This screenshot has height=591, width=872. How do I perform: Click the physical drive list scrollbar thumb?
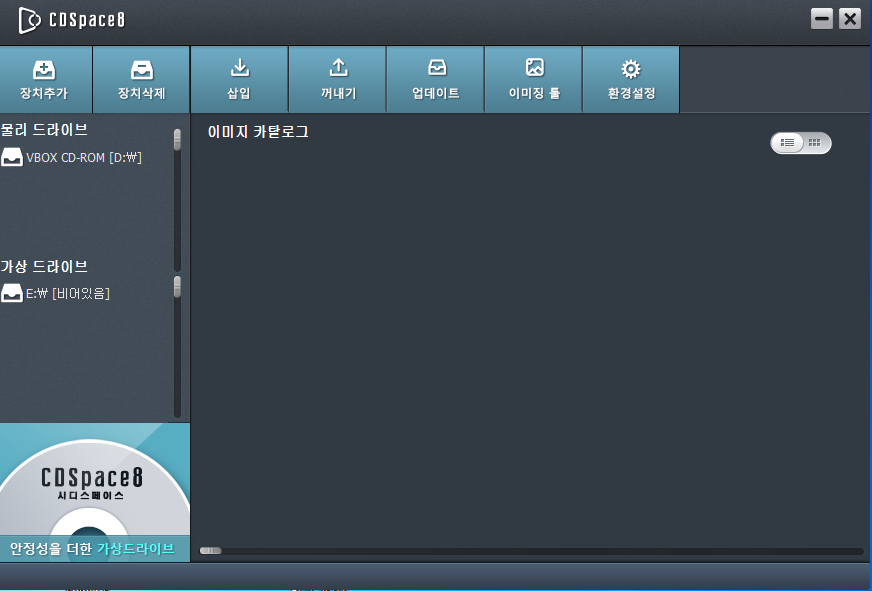tap(177, 140)
